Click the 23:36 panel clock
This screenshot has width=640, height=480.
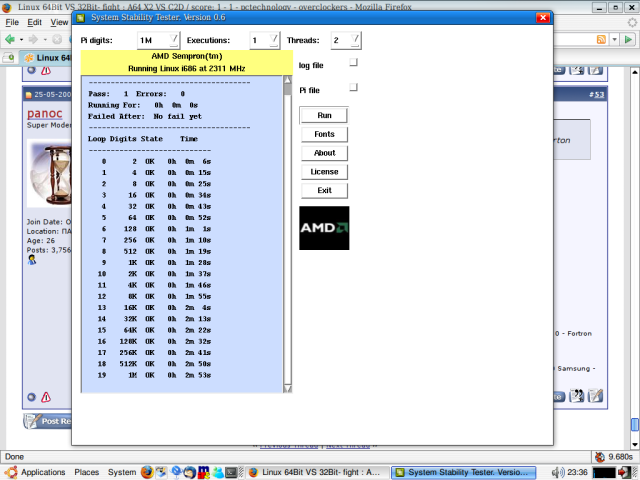tap(578, 472)
